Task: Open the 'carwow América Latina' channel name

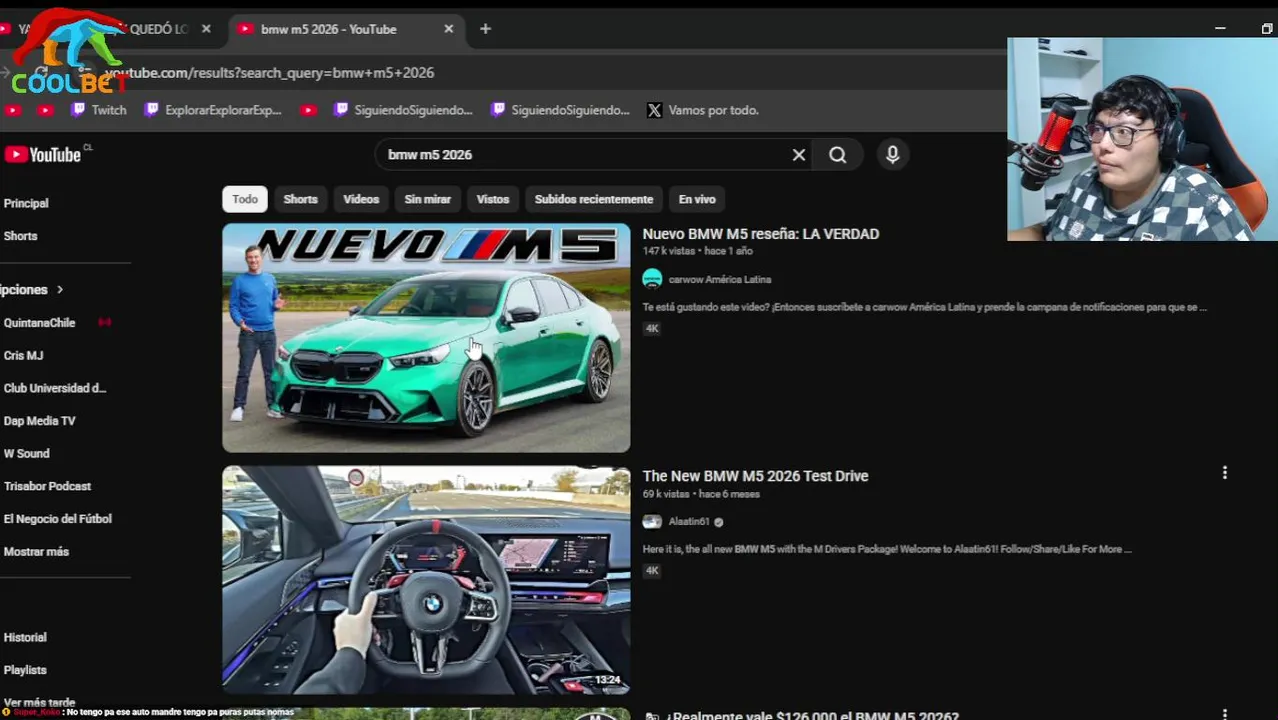Action: pyautogui.click(x=720, y=280)
